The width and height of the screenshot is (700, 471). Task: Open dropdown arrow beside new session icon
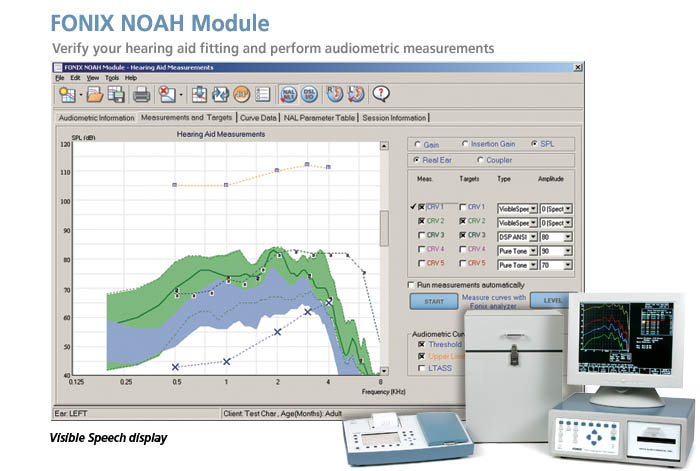point(81,95)
